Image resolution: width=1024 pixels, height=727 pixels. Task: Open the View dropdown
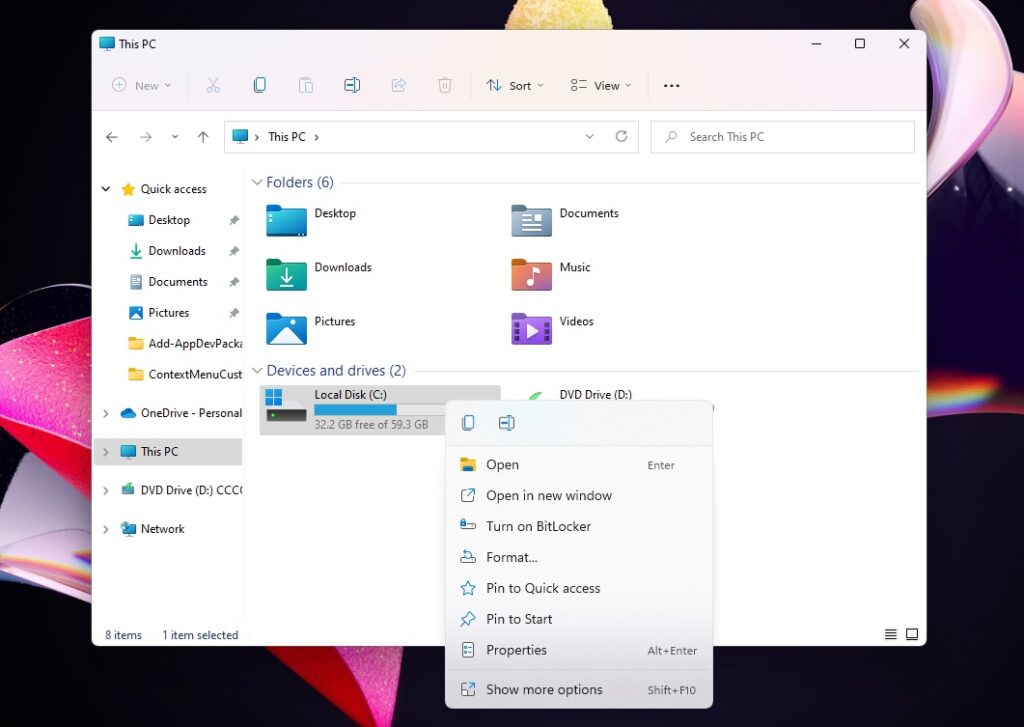(599, 85)
